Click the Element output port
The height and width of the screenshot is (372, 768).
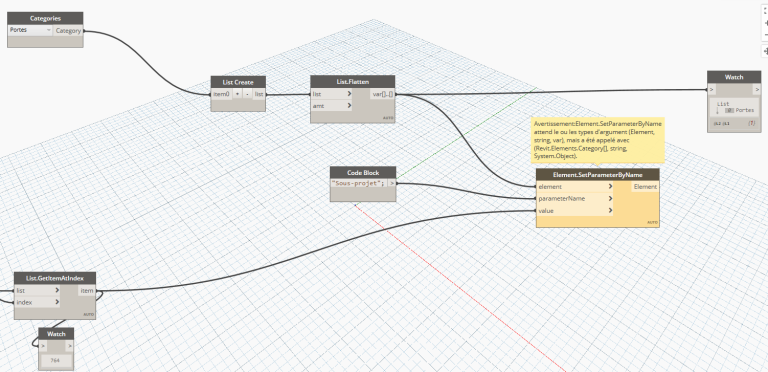[645, 186]
